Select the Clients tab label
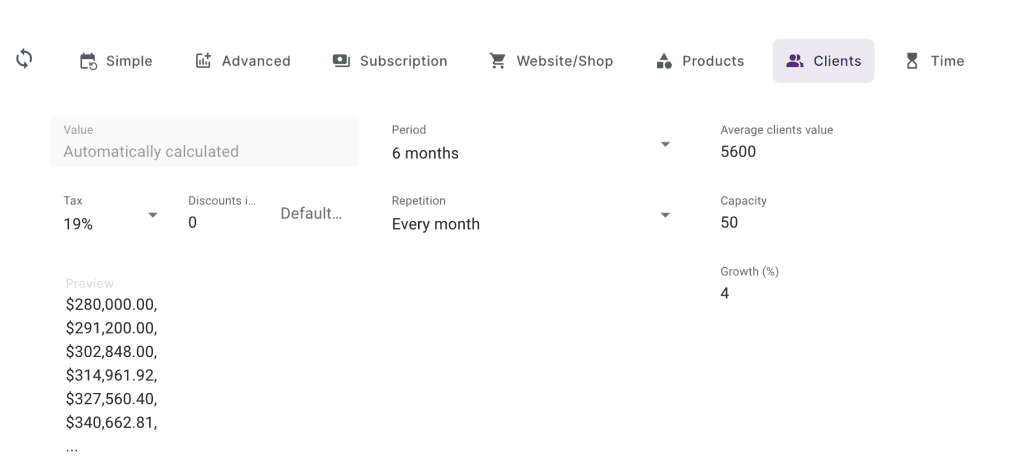 837,61
